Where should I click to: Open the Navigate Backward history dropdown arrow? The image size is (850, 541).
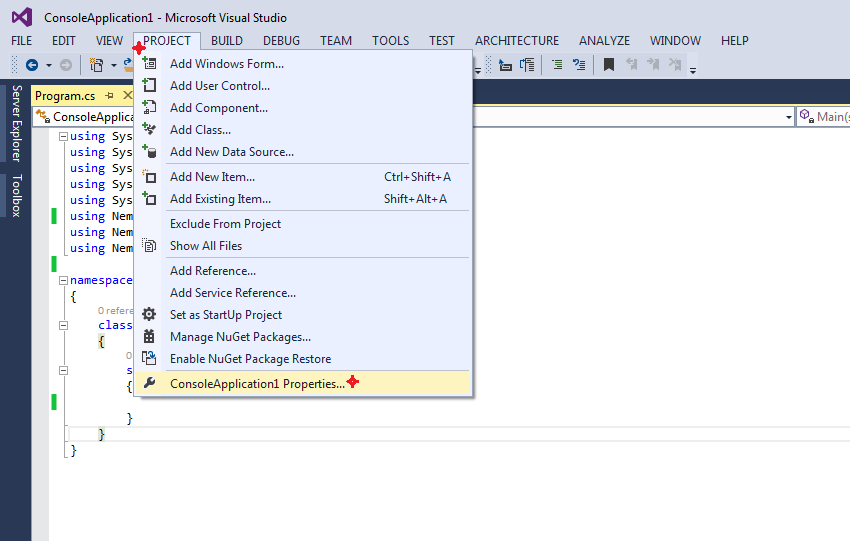(x=49, y=66)
